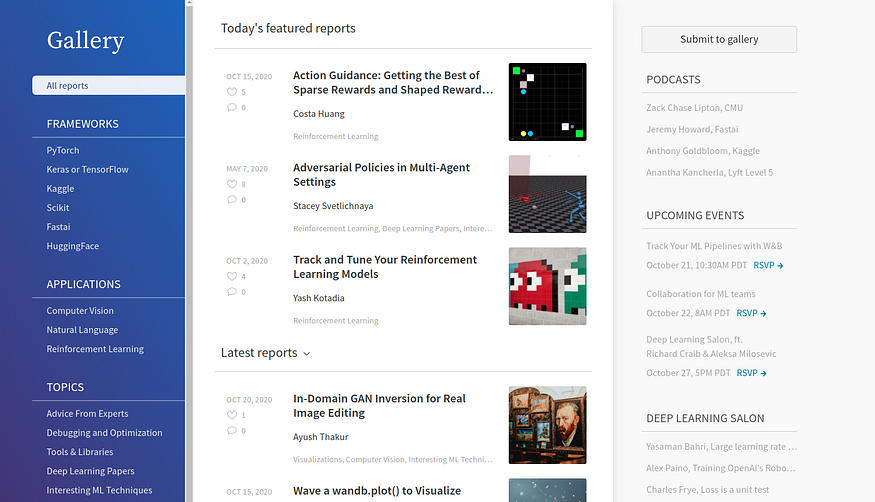Open Reinforcement Learning sidebar category
875x502 pixels.
click(x=95, y=349)
